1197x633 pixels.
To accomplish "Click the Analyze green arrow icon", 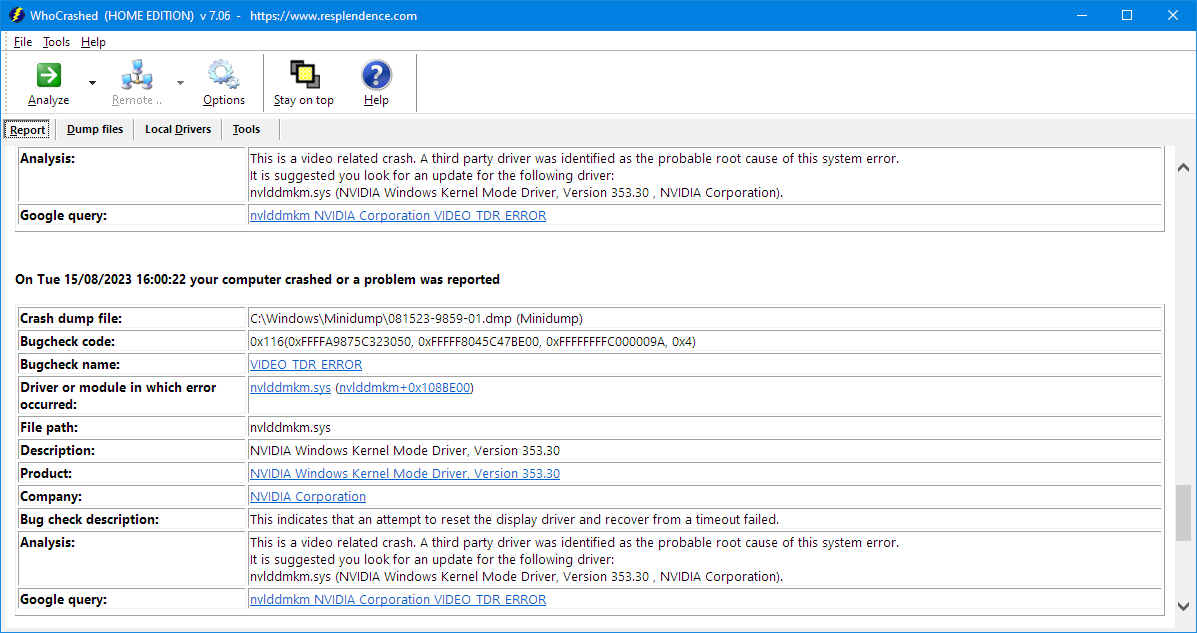I will pyautogui.click(x=49, y=75).
